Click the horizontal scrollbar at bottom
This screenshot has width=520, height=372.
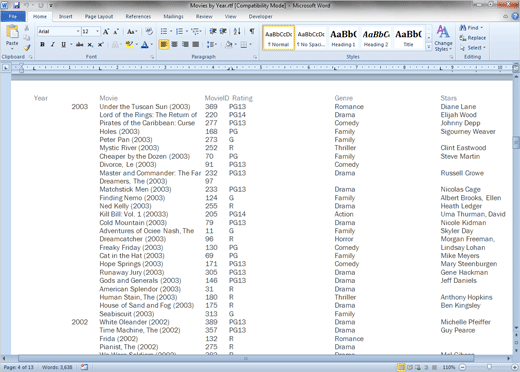tap(246, 358)
